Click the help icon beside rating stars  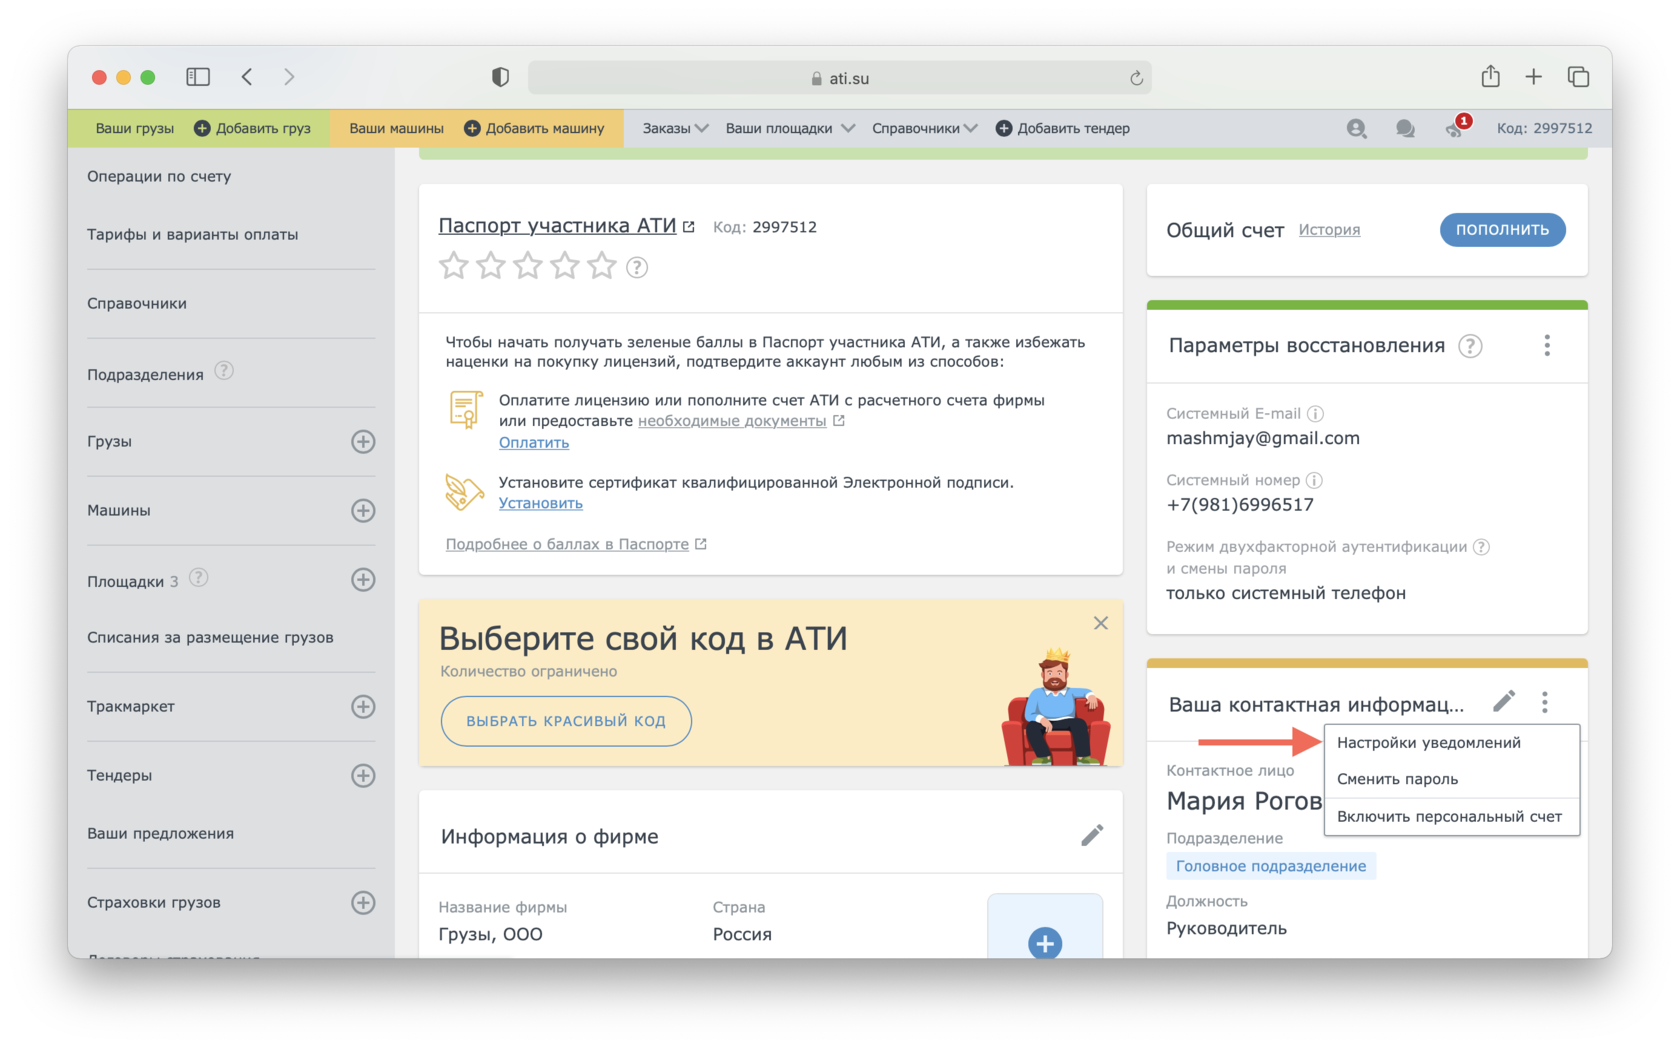[x=637, y=267]
